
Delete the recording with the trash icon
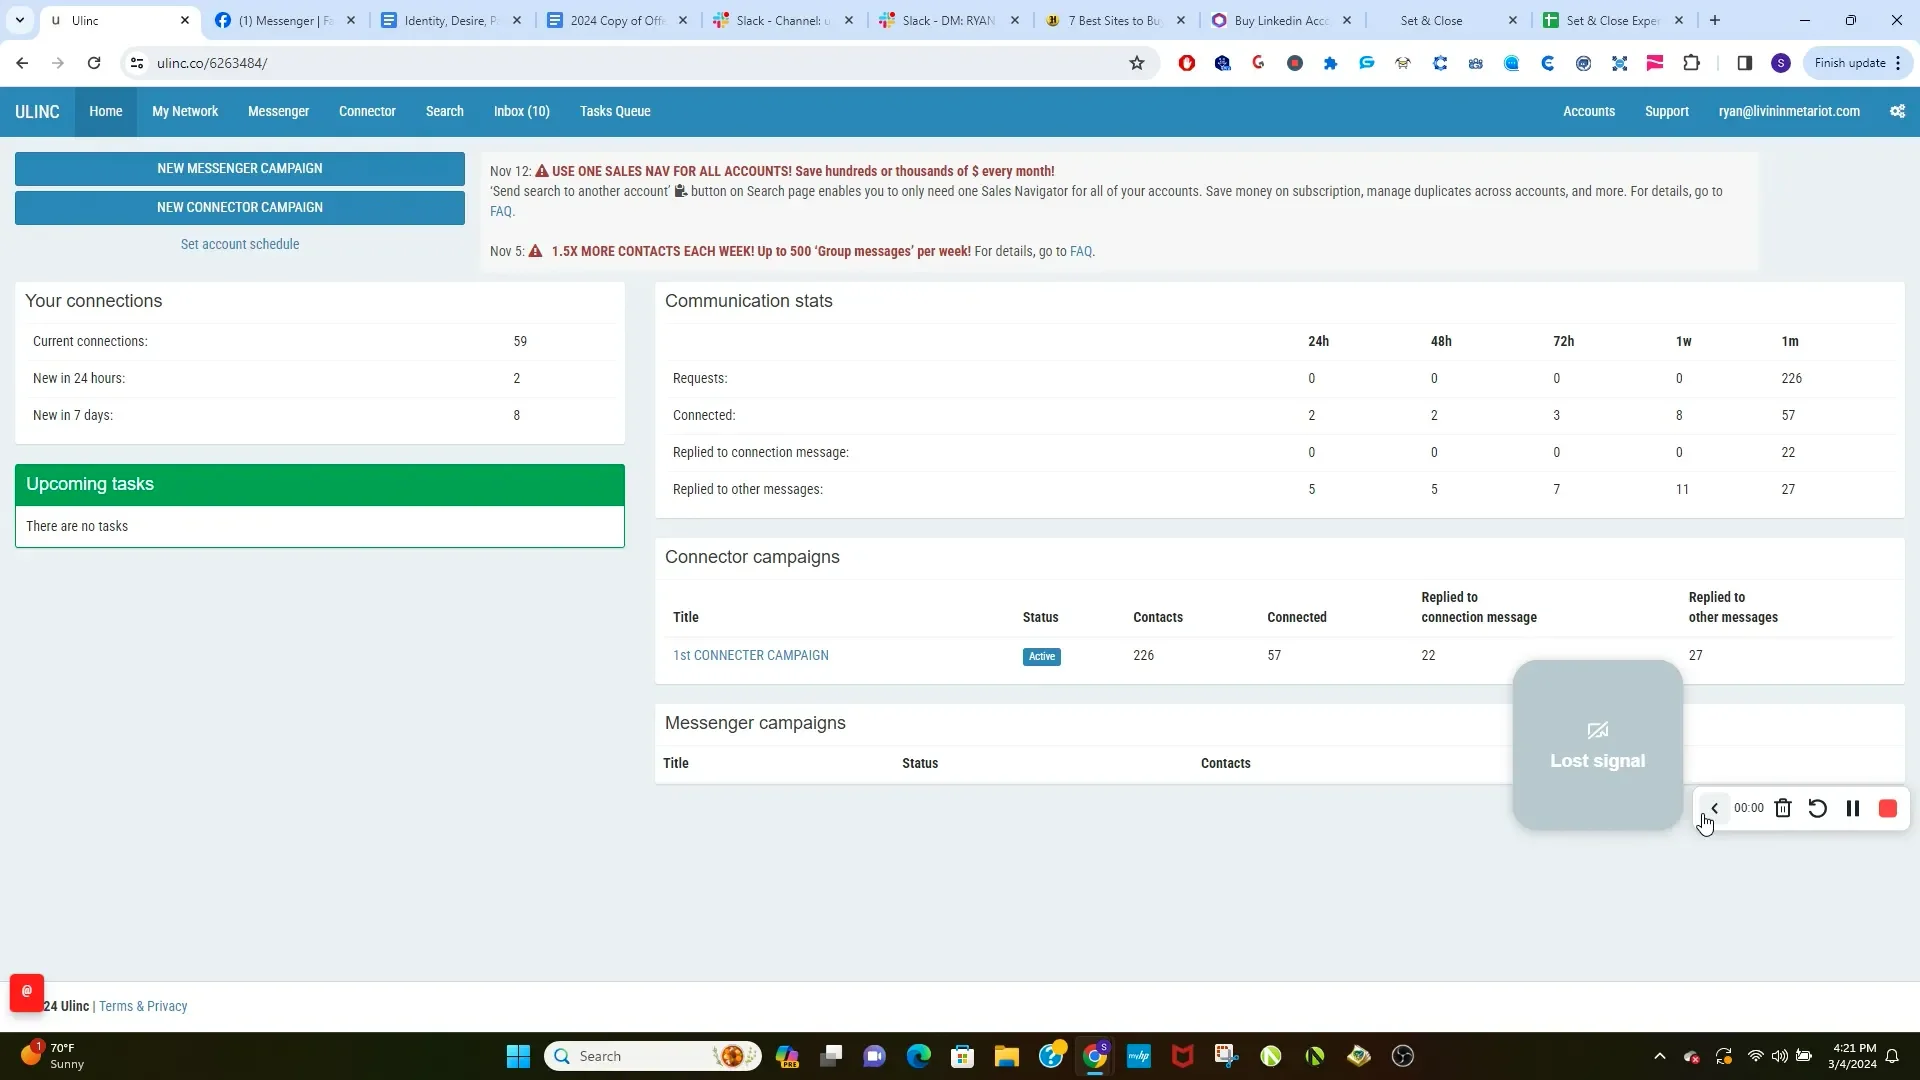[x=1783, y=808]
